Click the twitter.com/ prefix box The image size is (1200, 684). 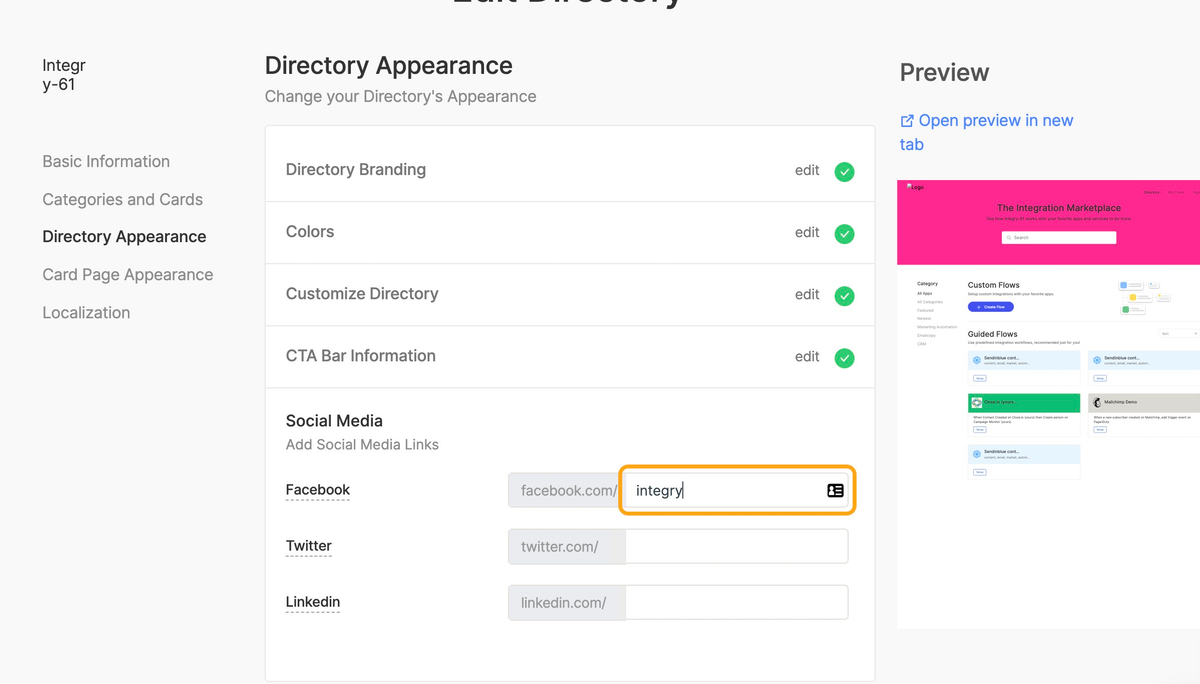(567, 546)
